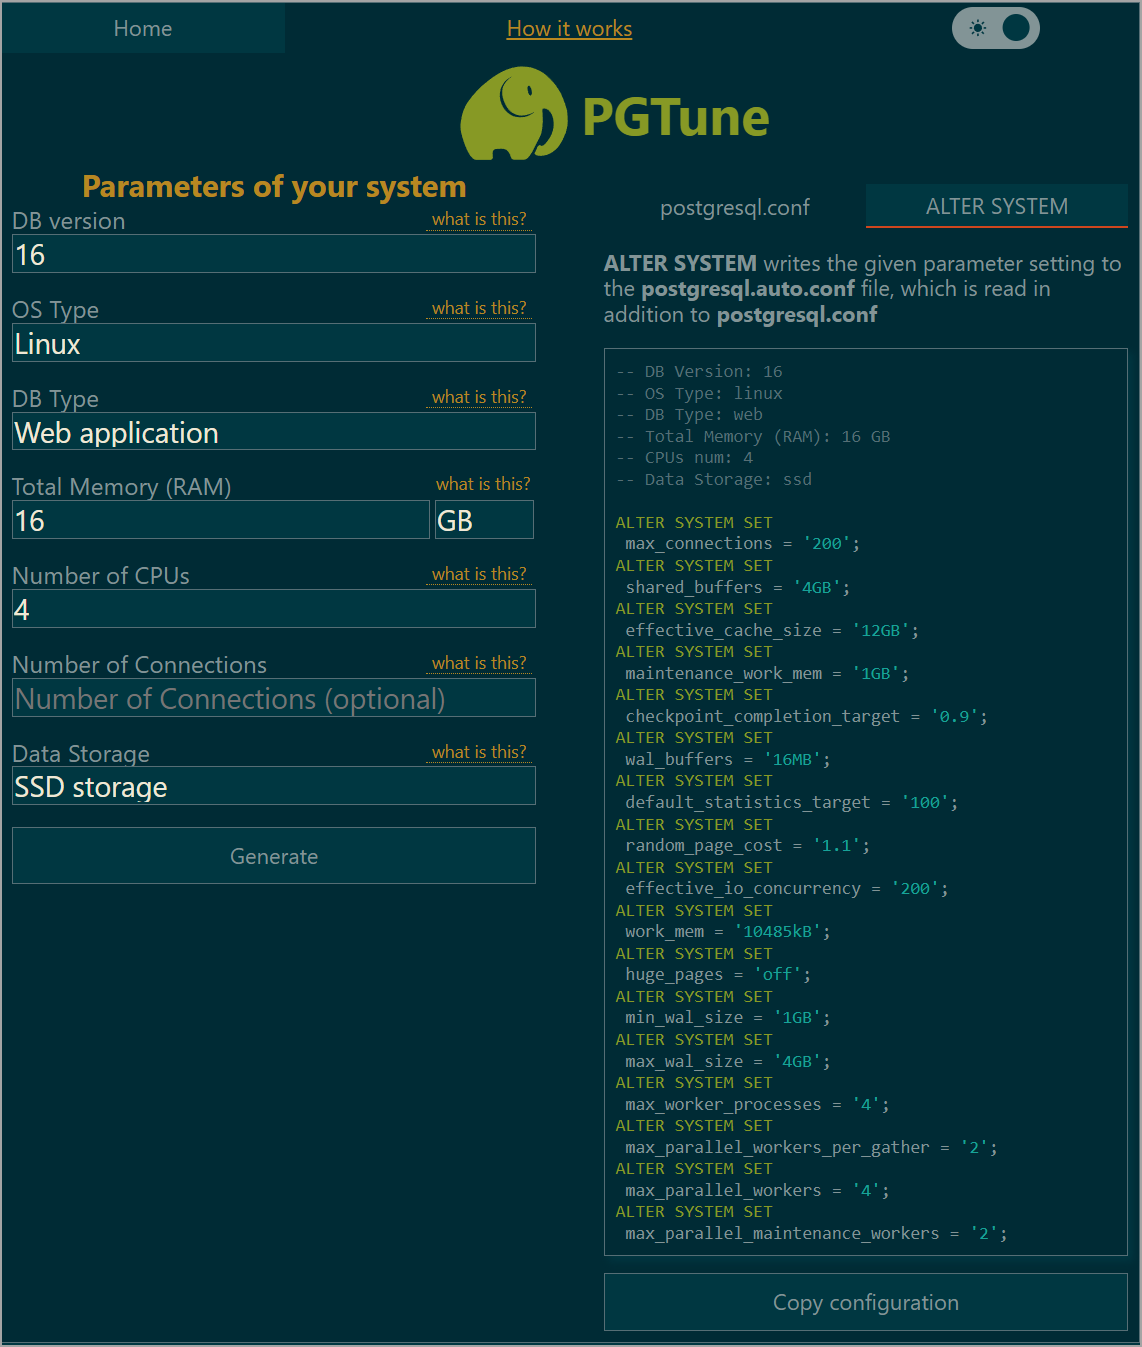Open 'what is this?' for Number of CPUs

point(479,574)
